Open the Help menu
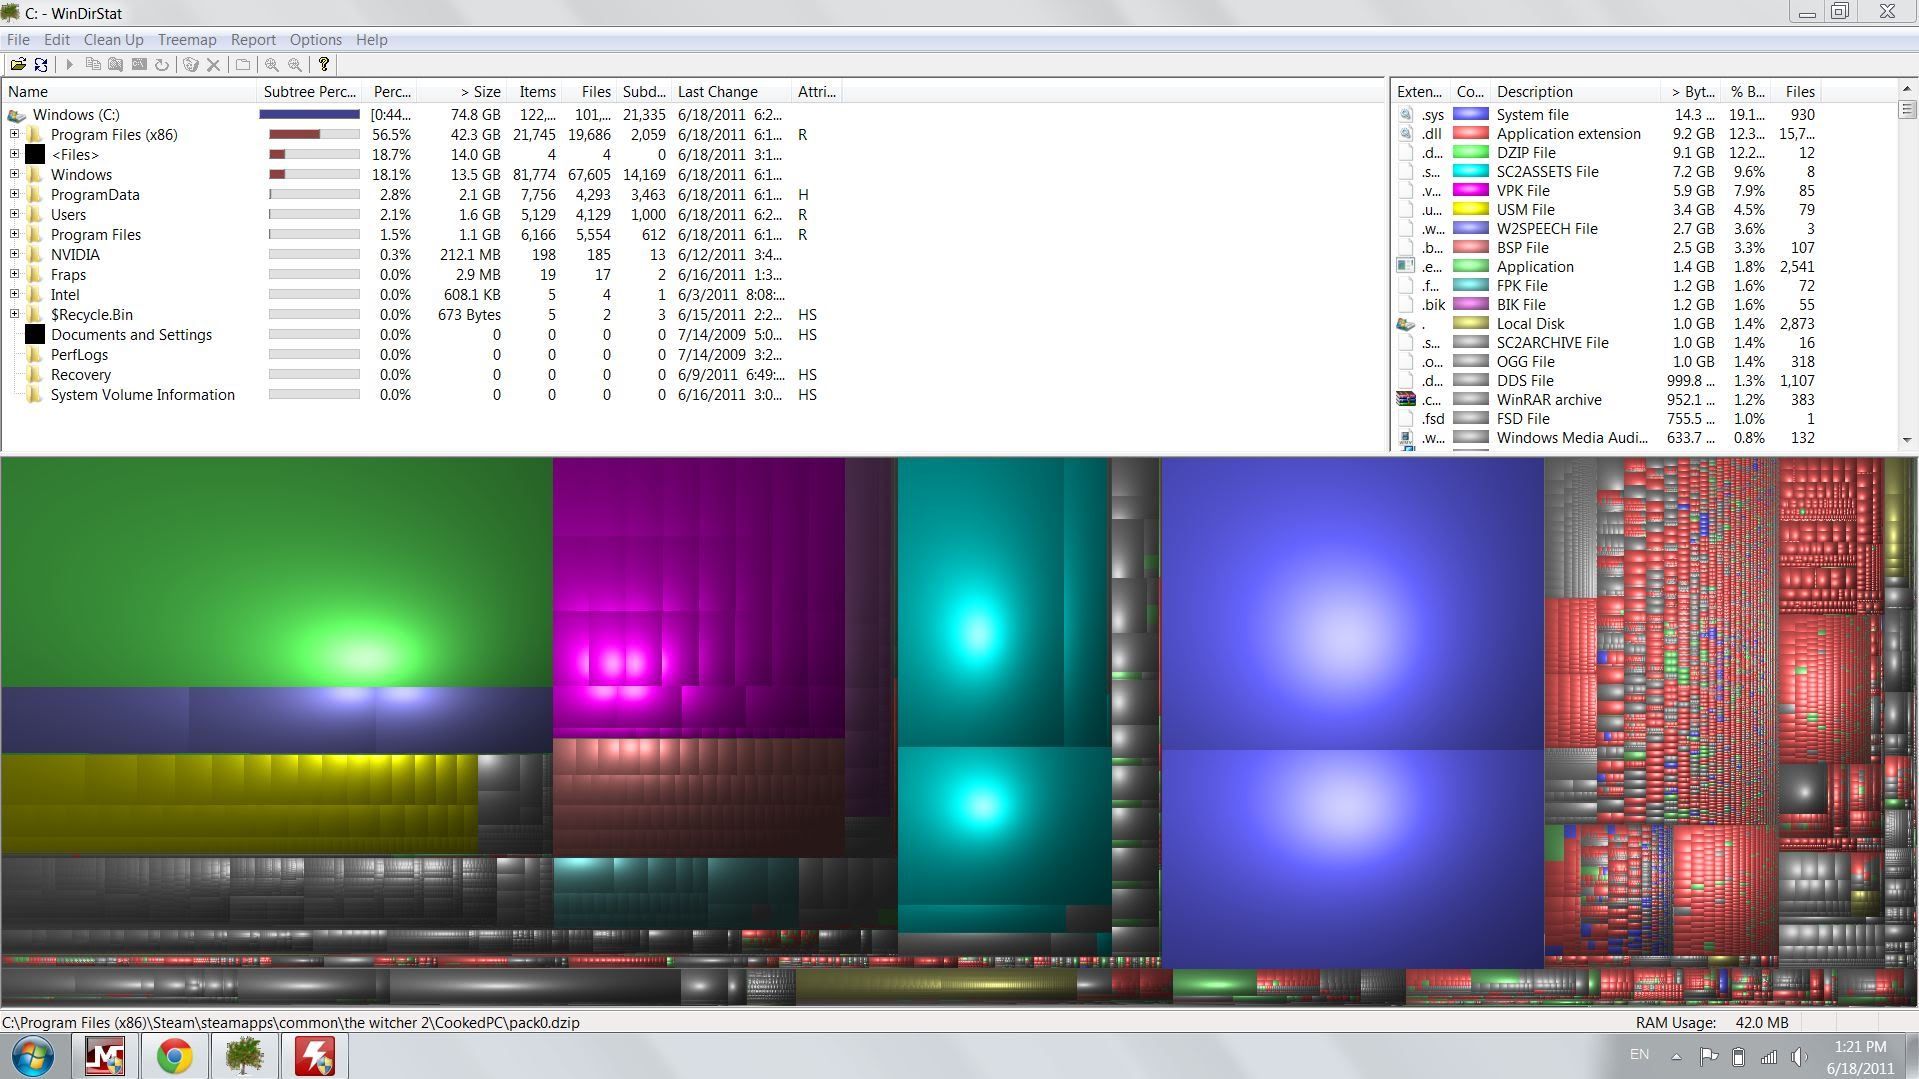The image size is (1919, 1079). point(371,40)
